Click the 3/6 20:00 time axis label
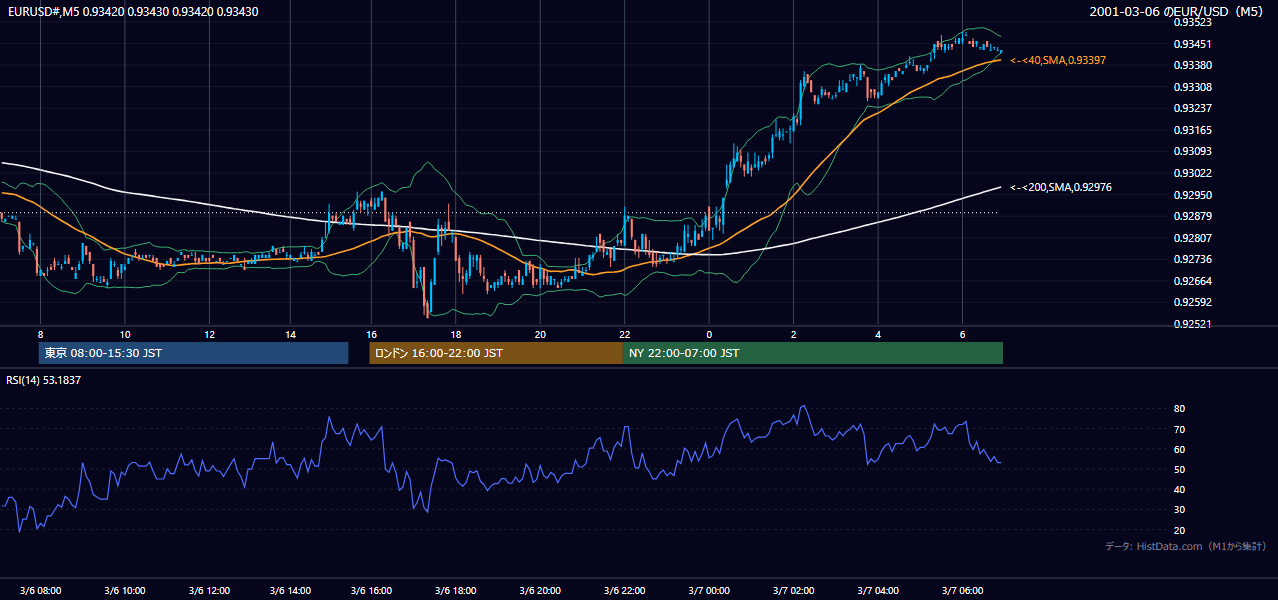This screenshot has width=1278, height=600. point(542,591)
